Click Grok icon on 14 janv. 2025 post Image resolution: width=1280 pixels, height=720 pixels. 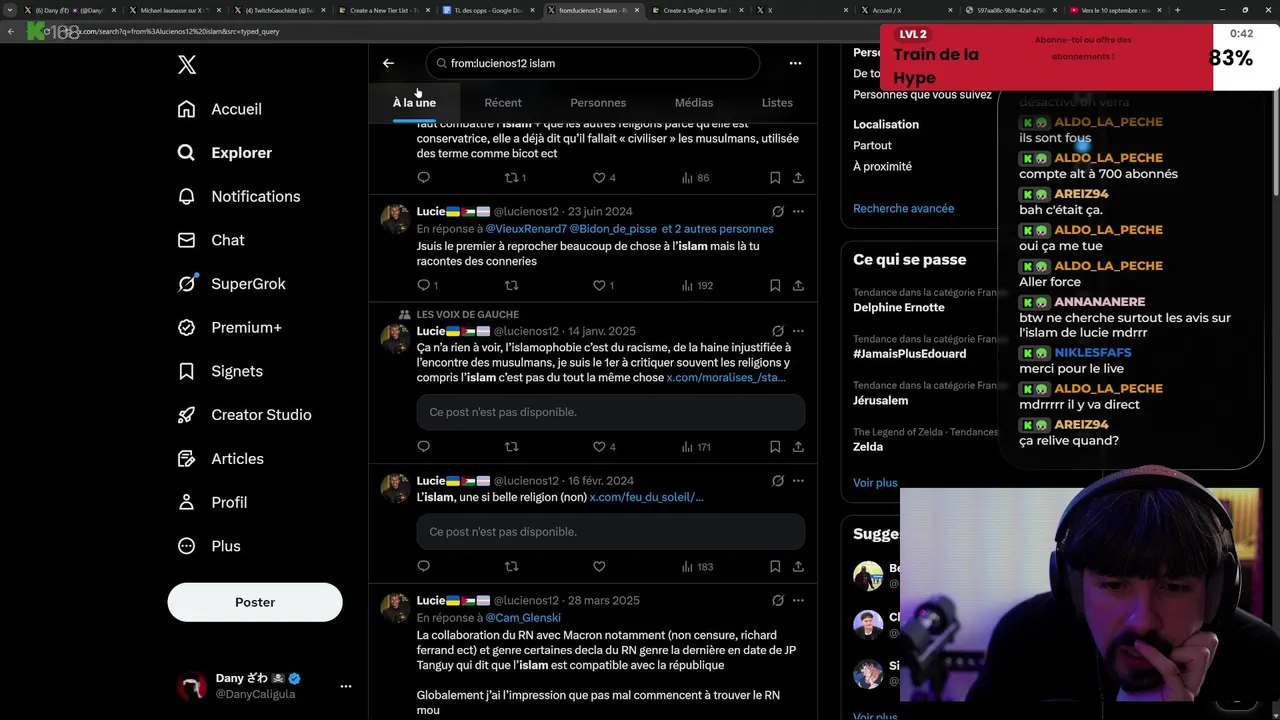(778, 331)
